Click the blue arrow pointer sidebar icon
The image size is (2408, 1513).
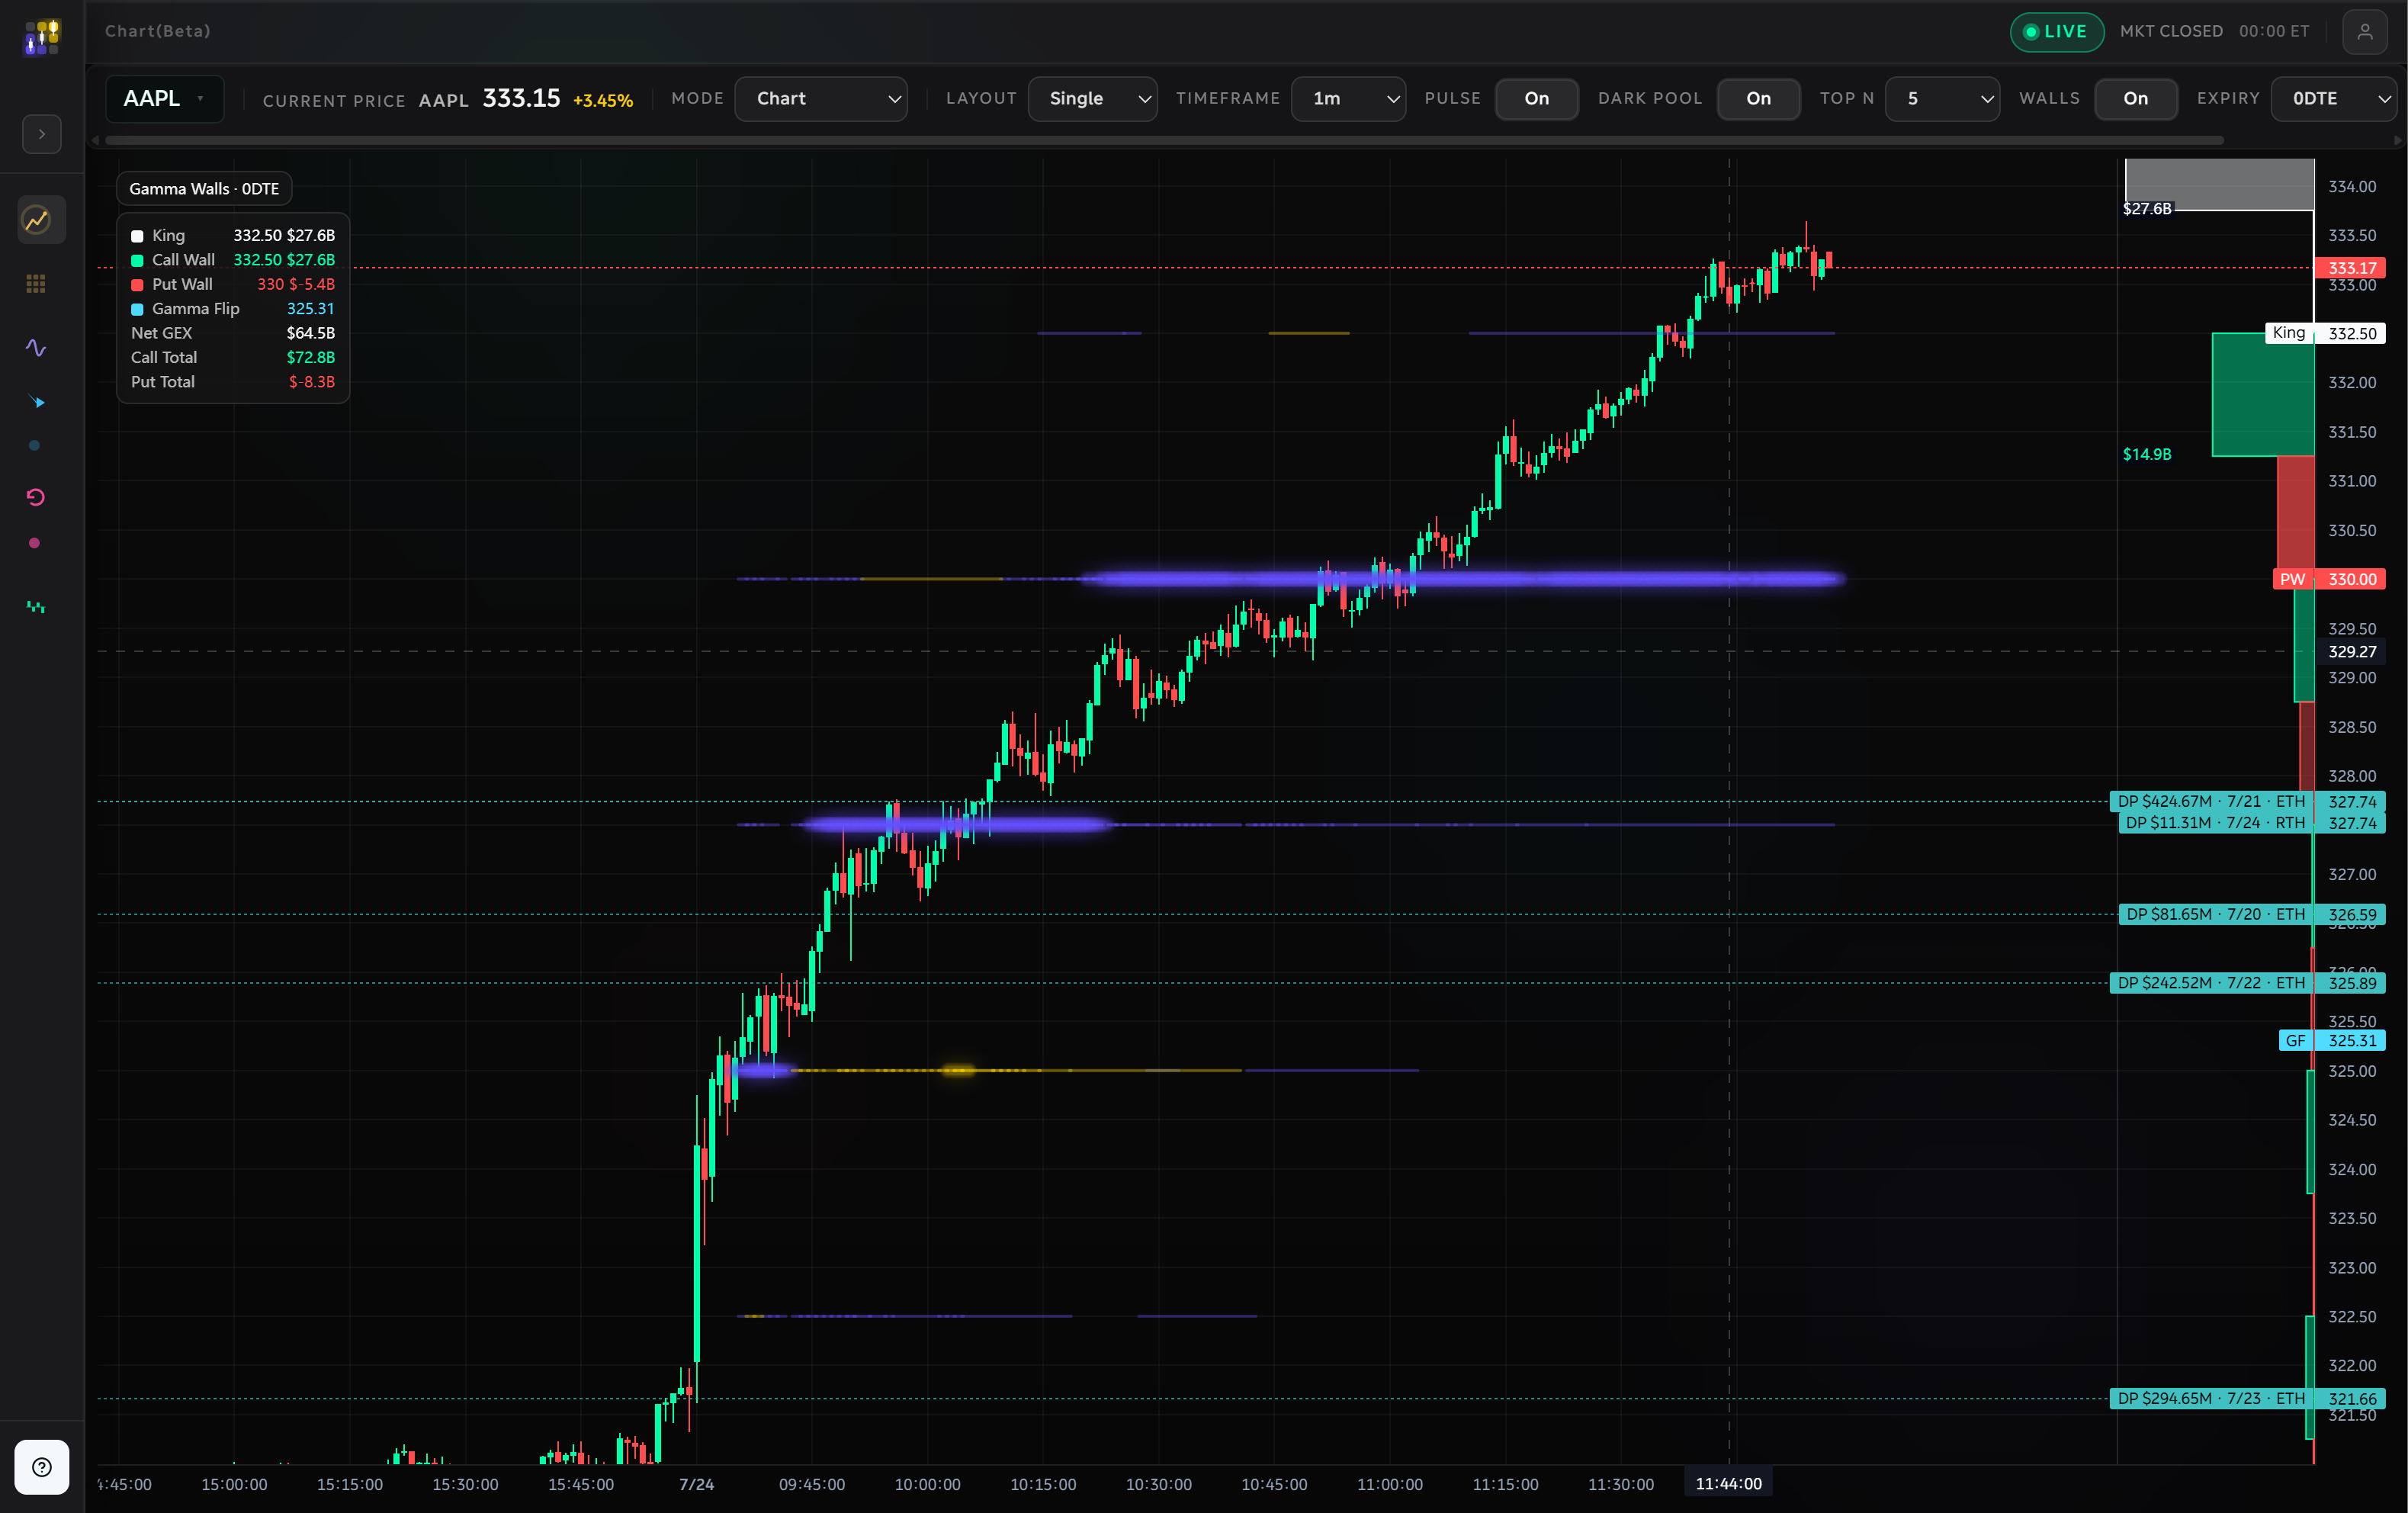click(37, 402)
